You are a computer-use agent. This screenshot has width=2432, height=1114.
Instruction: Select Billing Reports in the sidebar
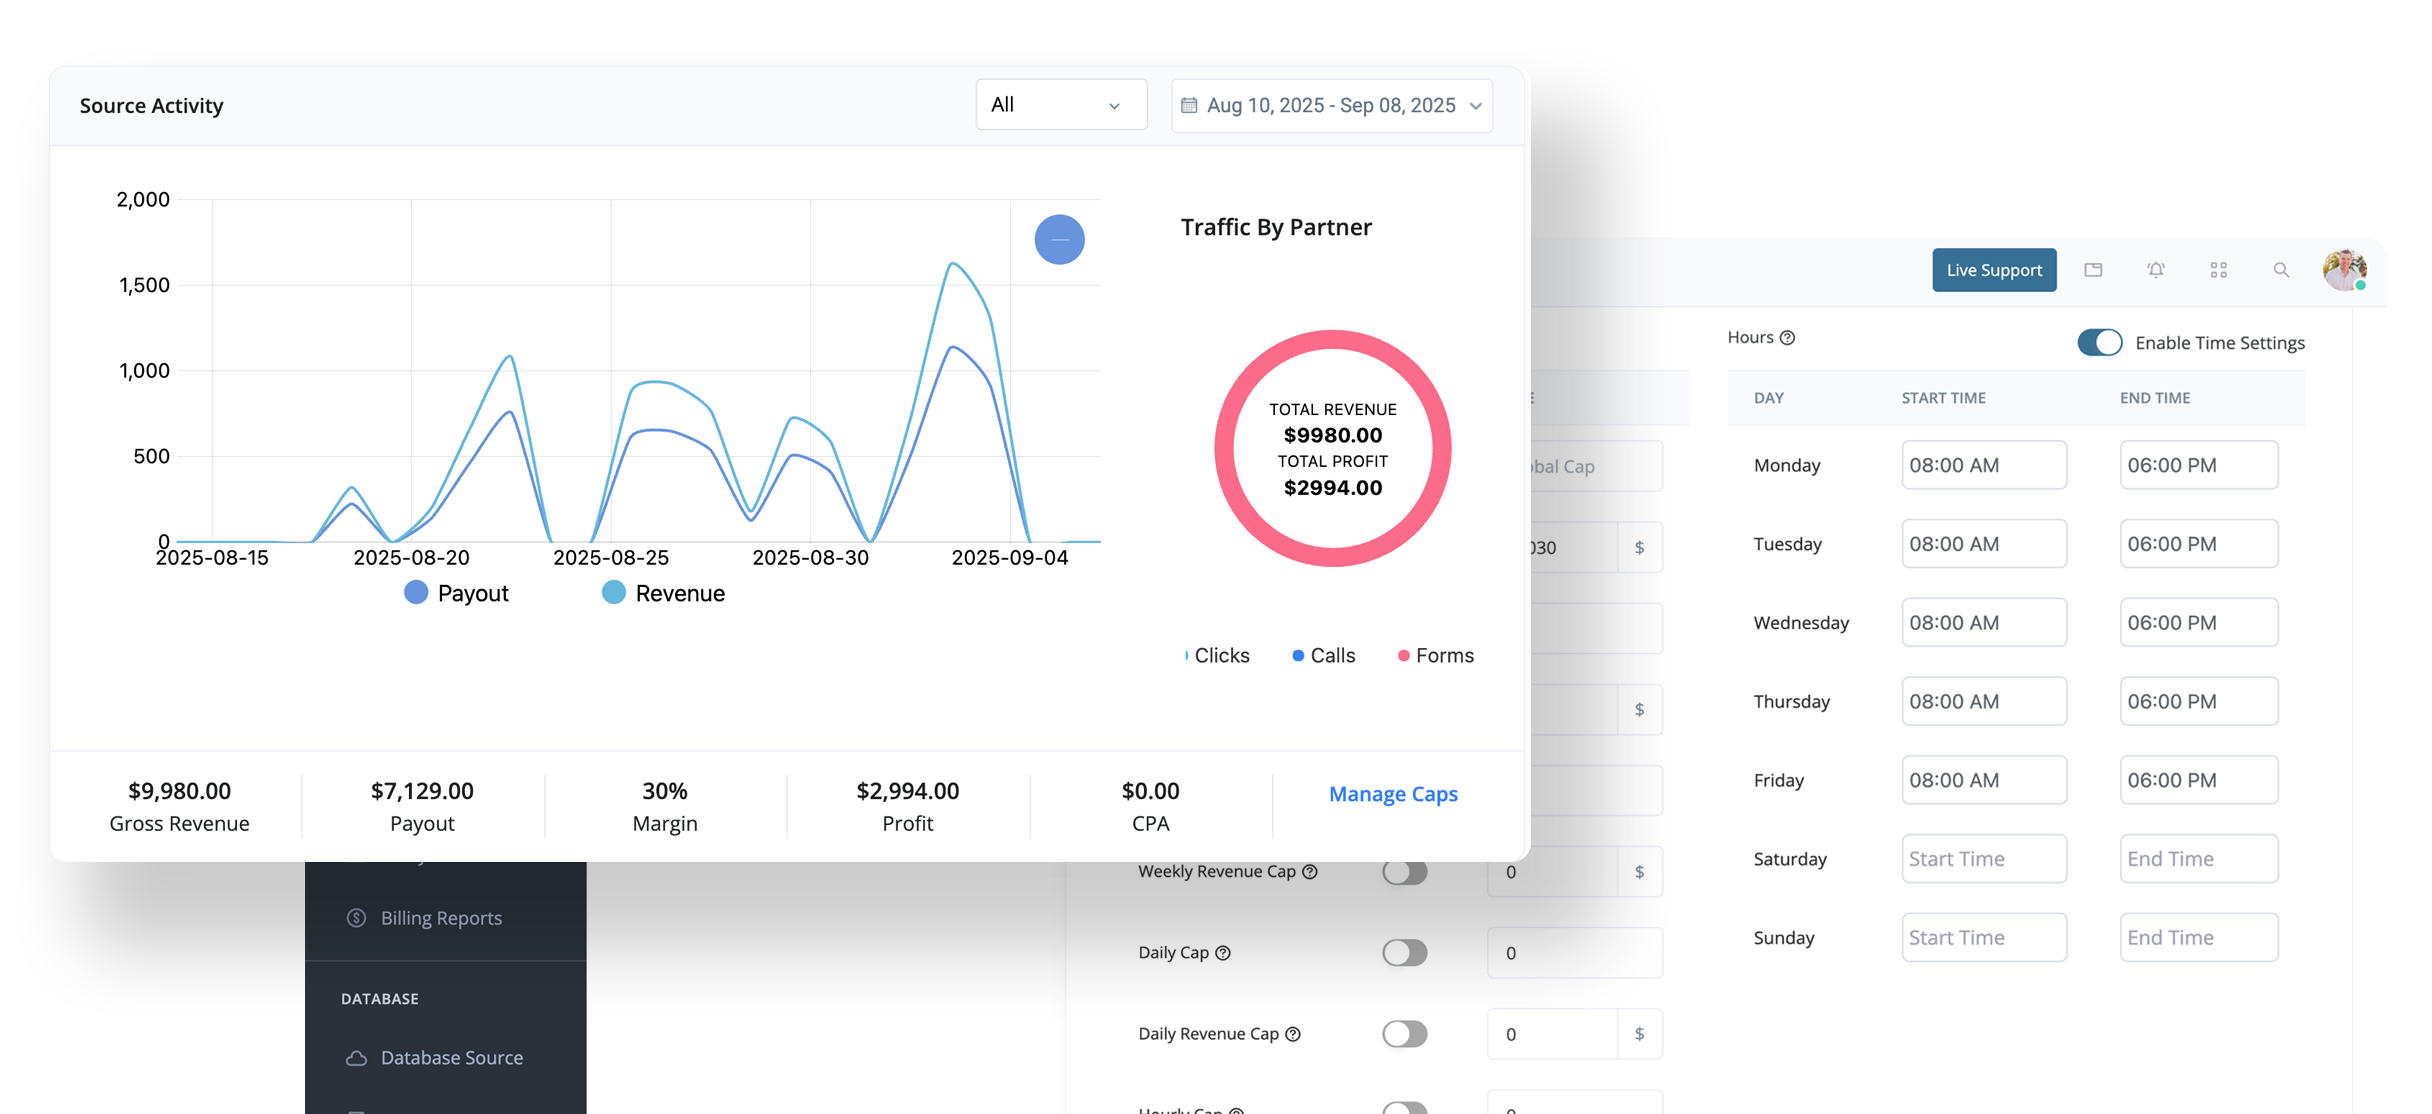pos(441,917)
